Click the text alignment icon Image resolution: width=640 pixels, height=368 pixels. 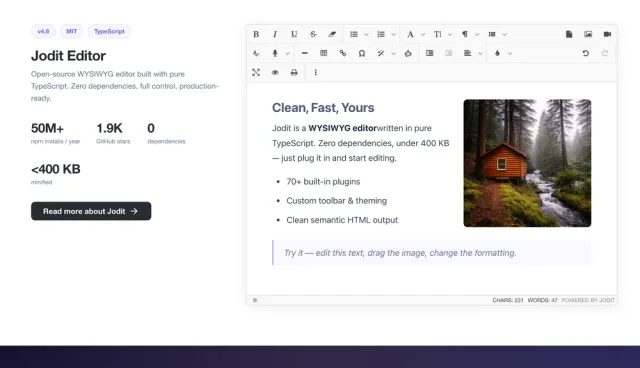[x=467, y=53]
